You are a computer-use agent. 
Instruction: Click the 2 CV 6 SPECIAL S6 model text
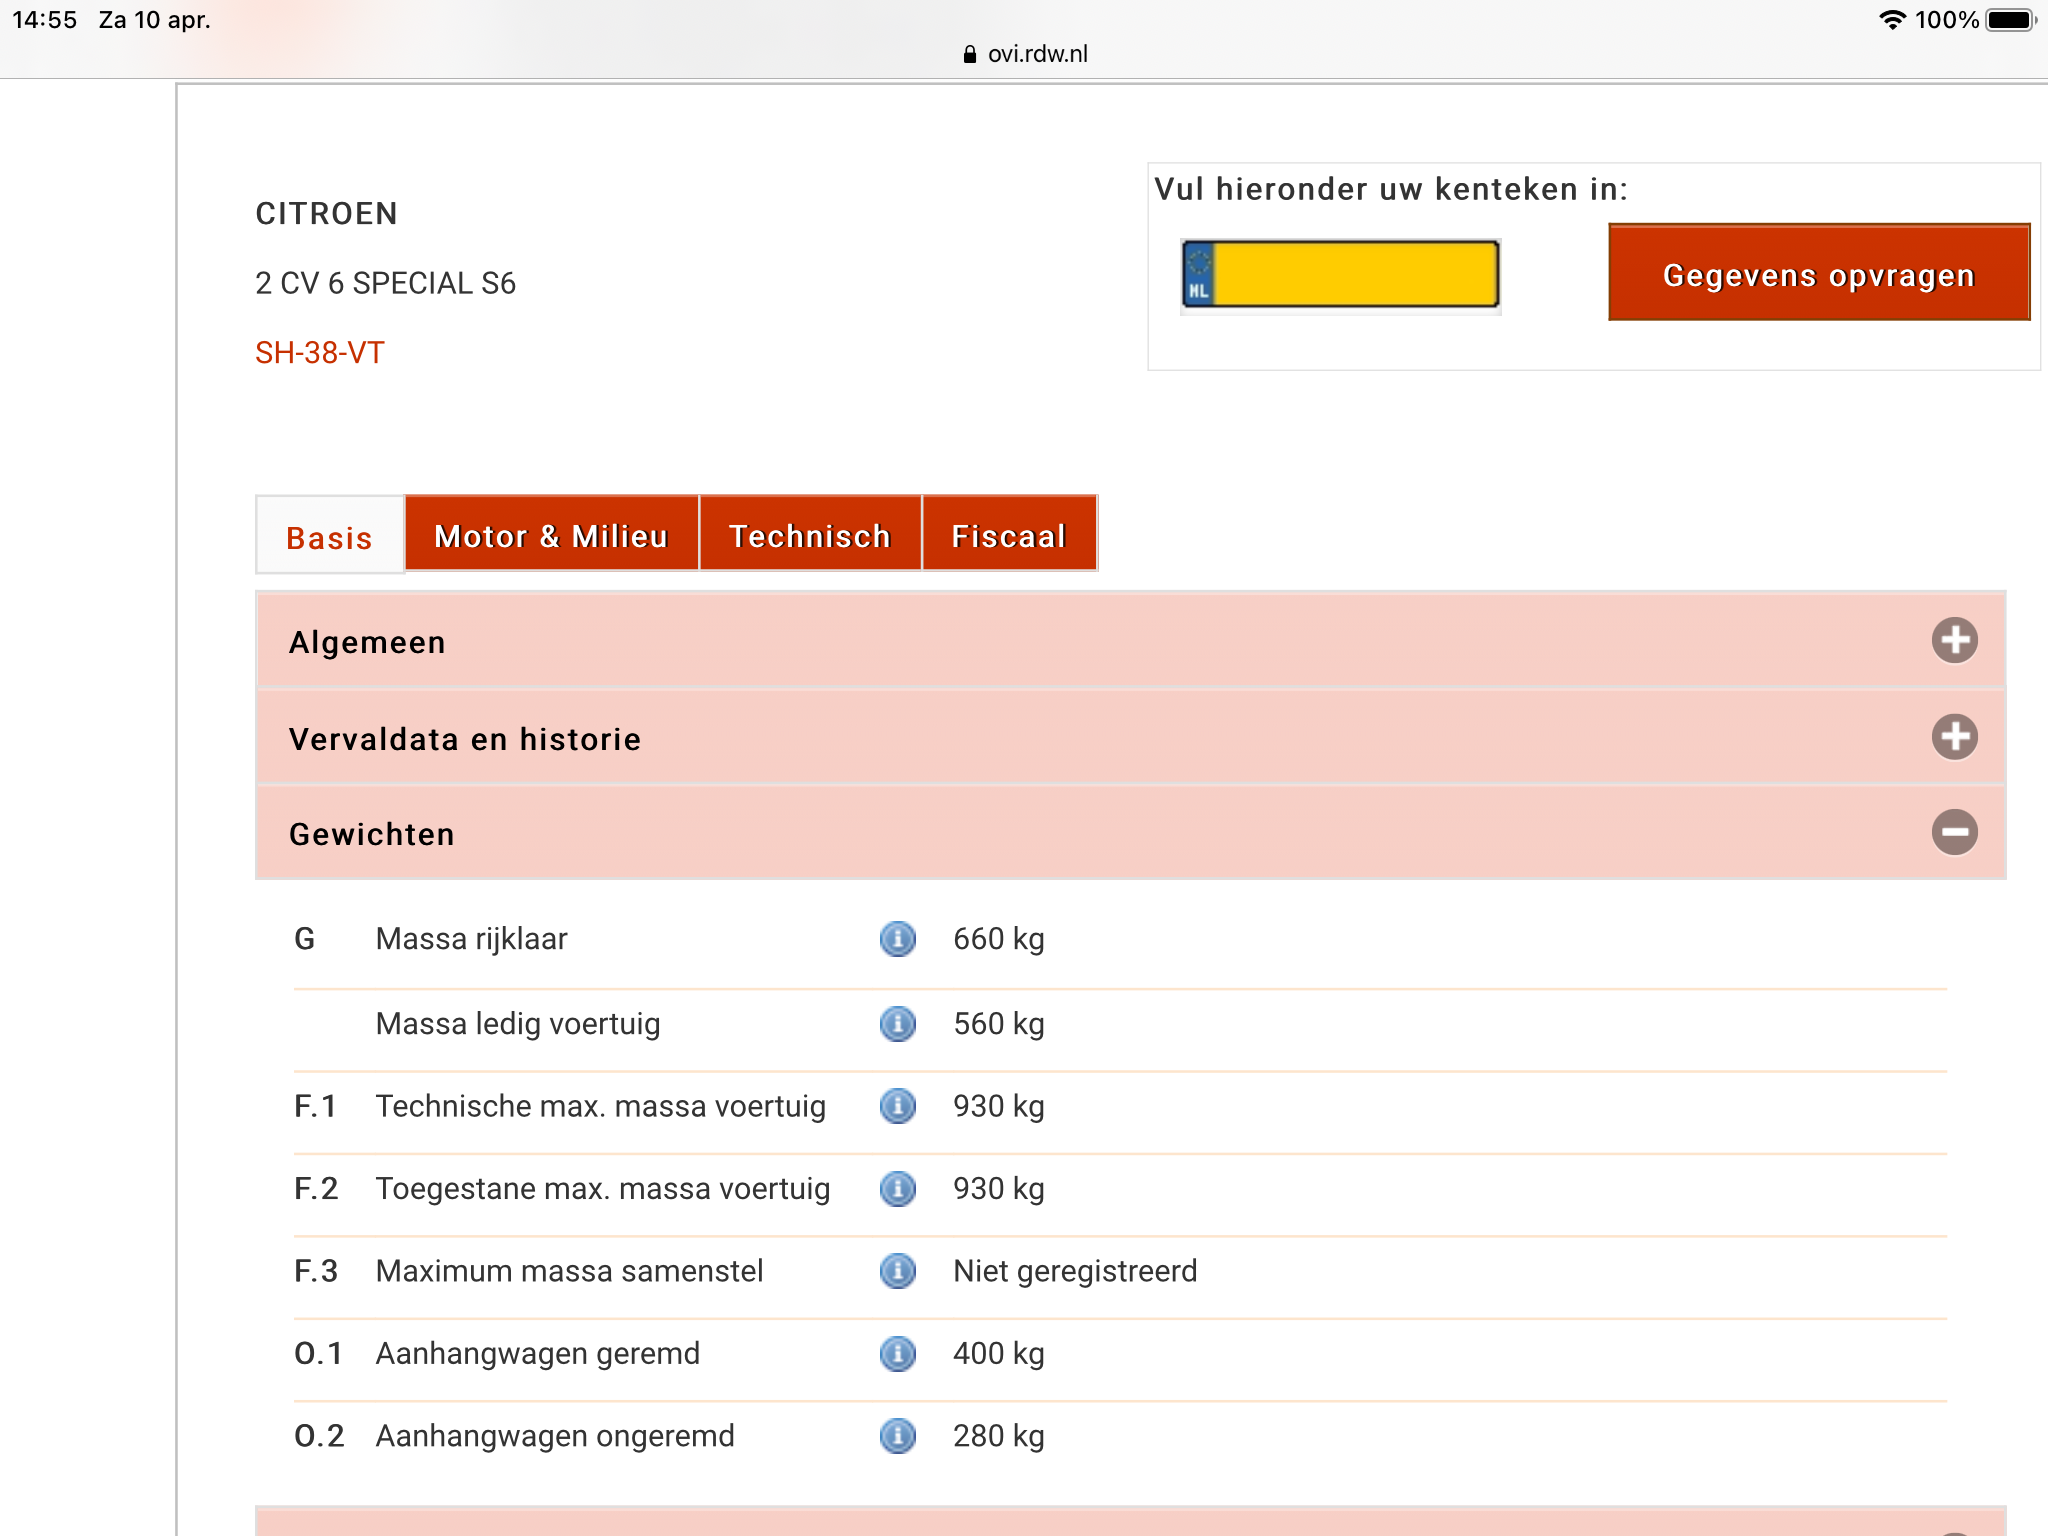coord(385,283)
